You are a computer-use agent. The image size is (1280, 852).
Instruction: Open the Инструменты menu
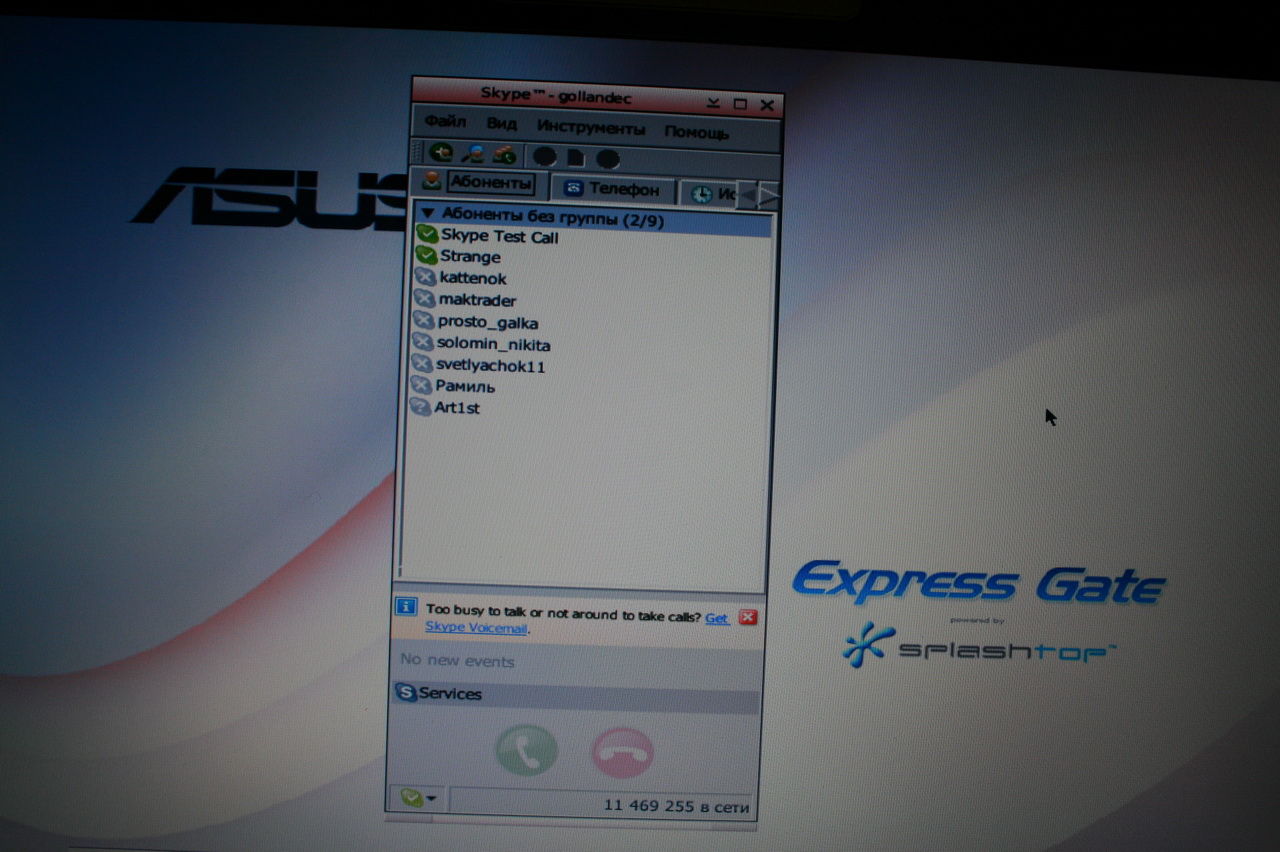click(591, 128)
